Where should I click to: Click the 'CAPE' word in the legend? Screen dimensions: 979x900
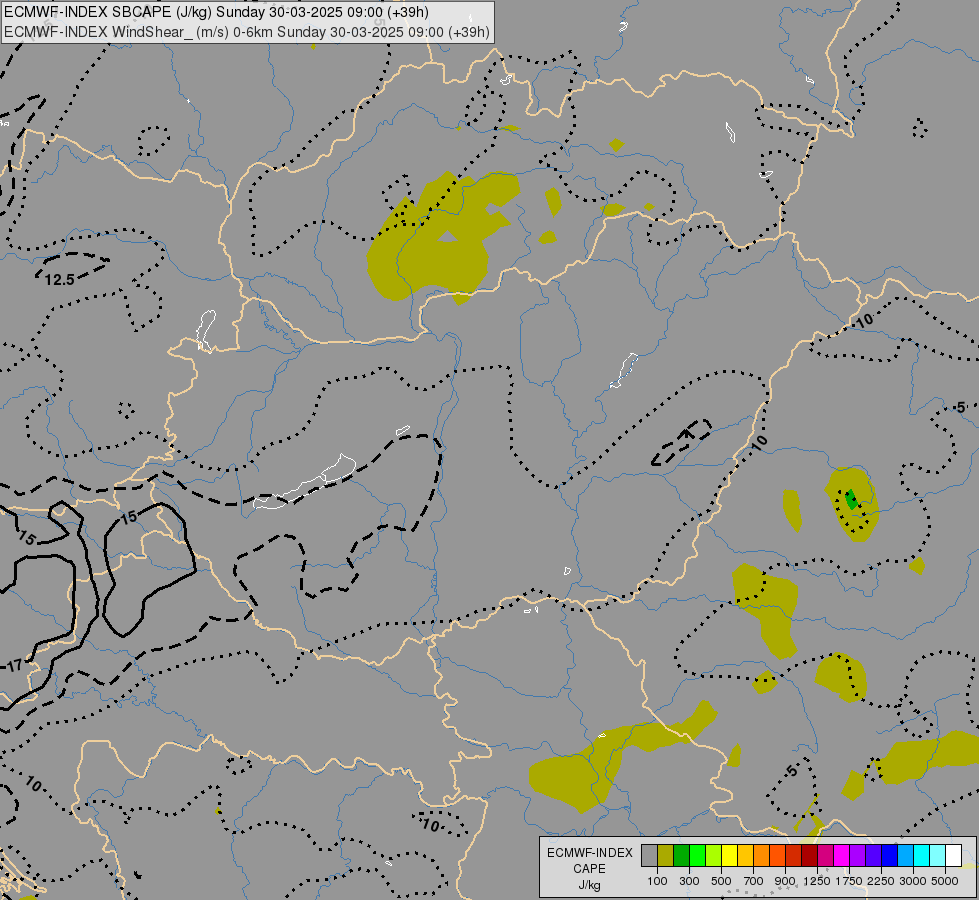click(x=589, y=869)
